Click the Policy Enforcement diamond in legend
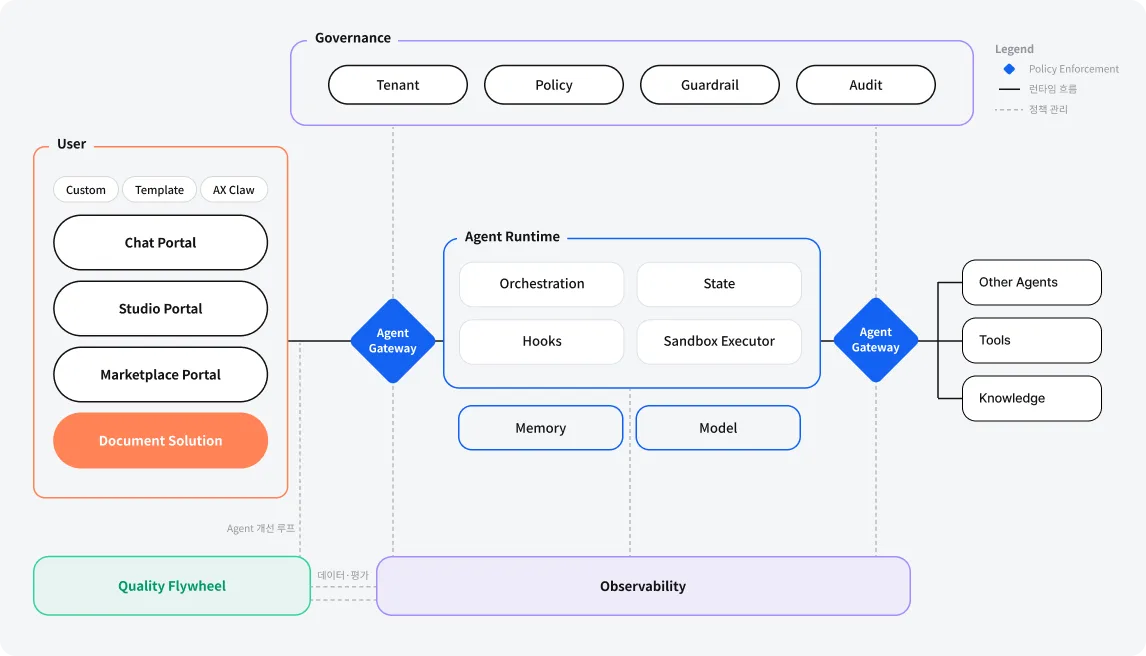Image resolution: width=1146 pixels, height=656 pixels. point(1009,69)
